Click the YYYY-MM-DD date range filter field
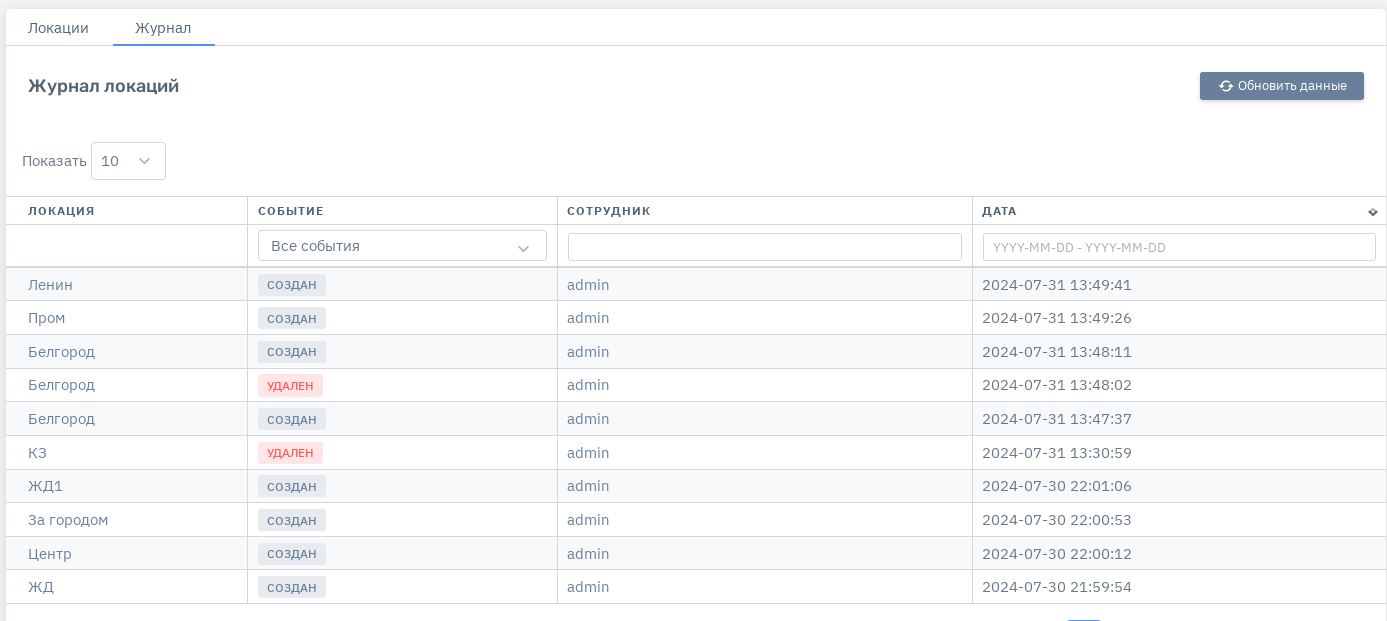The image size is (1387, 621). click(x=1178, y=247)
